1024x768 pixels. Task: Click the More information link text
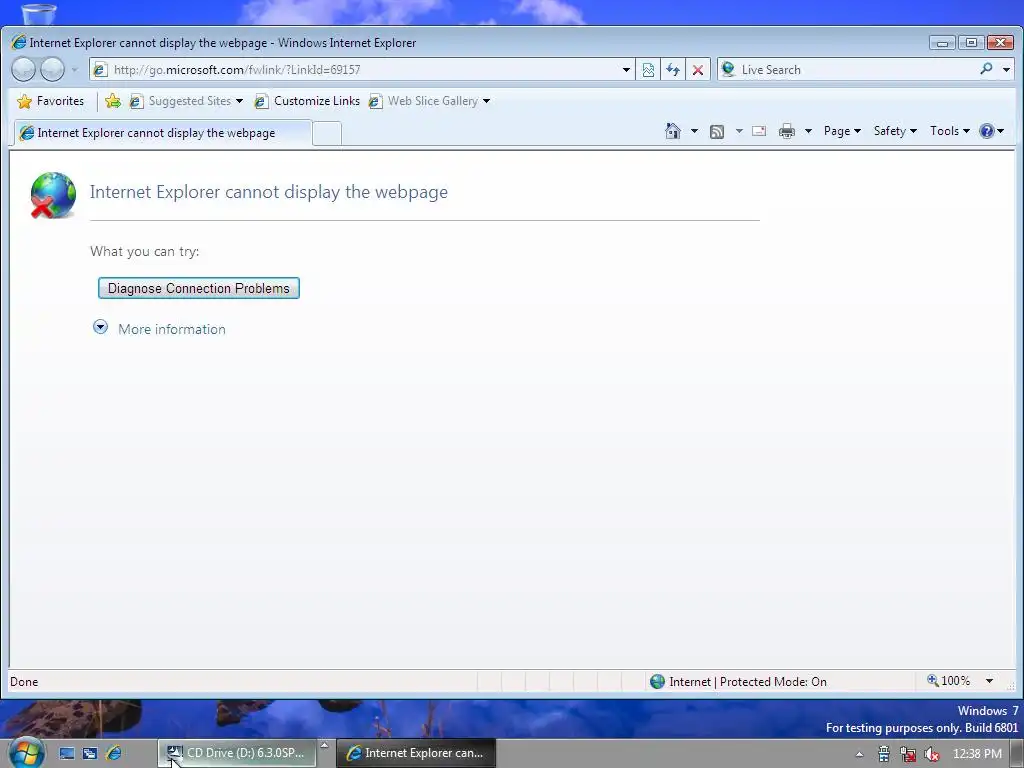pyautogui.click(x=172, y=329)
